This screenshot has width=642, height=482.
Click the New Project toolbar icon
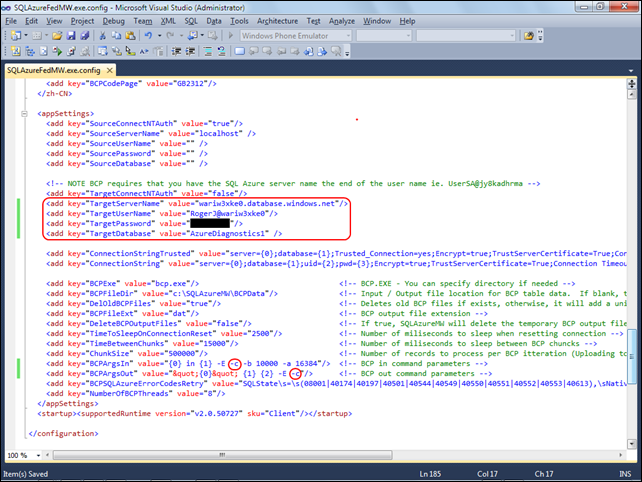point(16,36)
